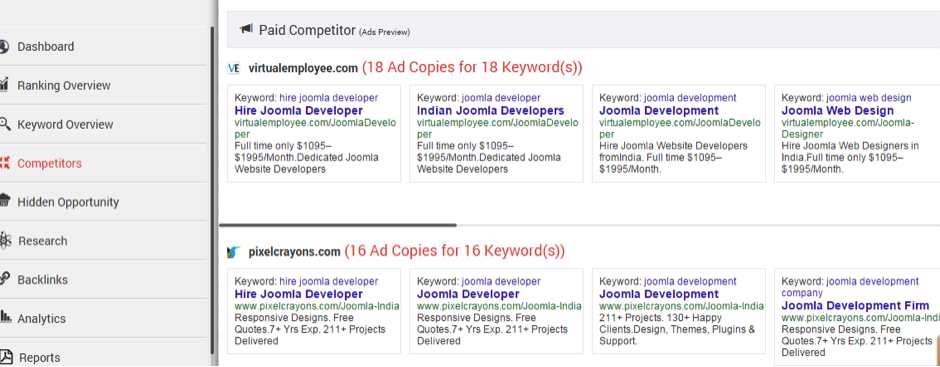Image resolution: width=940 pixels, height=367 pixels.
Task: Click the Backlinks chain icon
Action: pos(5,279)
